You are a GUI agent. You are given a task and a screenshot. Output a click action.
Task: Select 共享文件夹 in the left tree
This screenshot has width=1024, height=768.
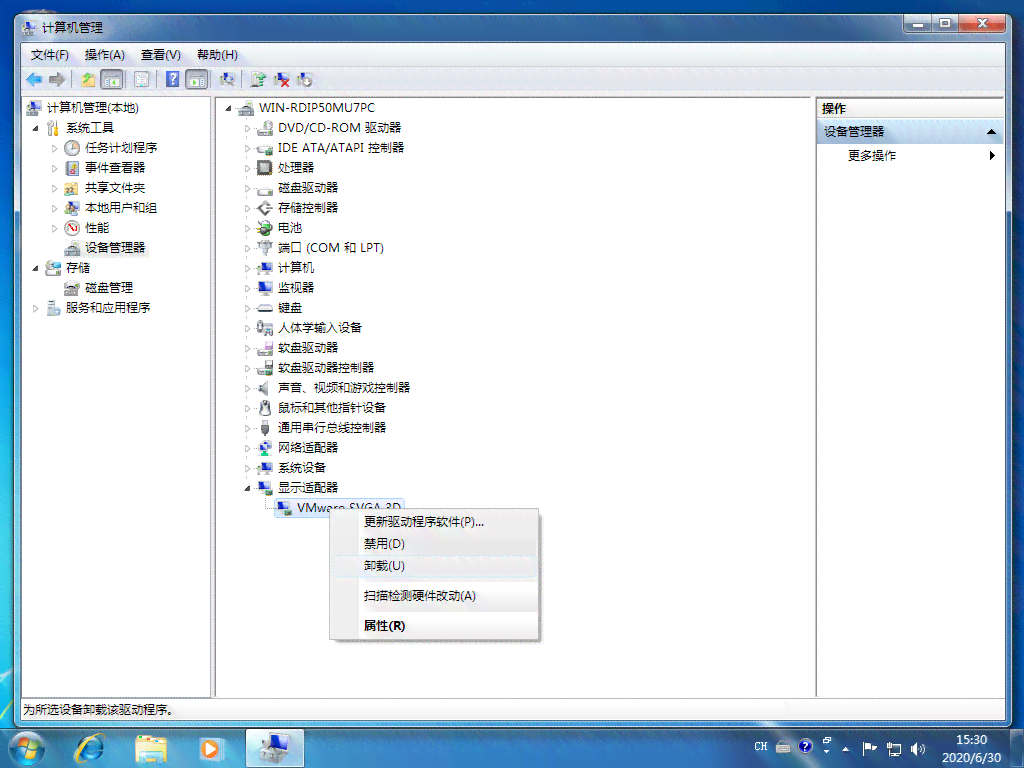pyautogui.click(x=115, y=188)
